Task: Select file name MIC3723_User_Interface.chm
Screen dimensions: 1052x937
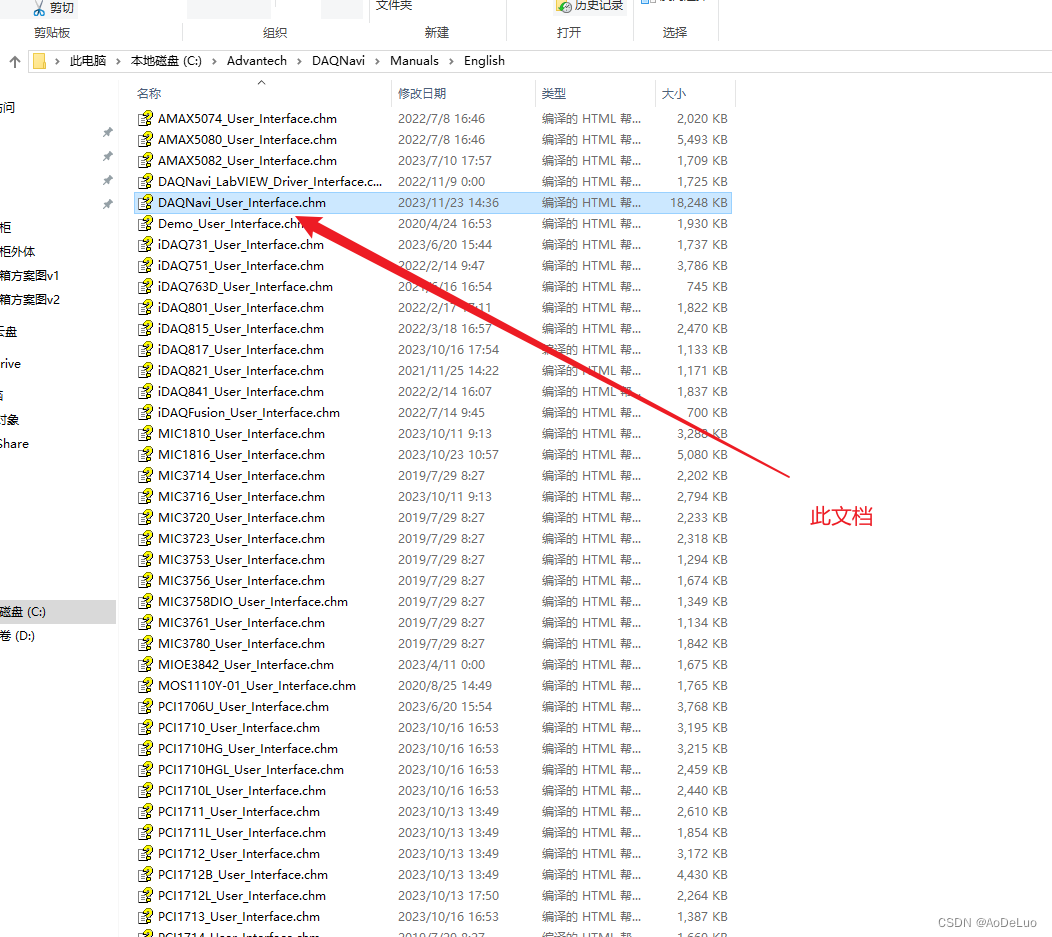Action: pyautogui.click(x=241, y=539)
